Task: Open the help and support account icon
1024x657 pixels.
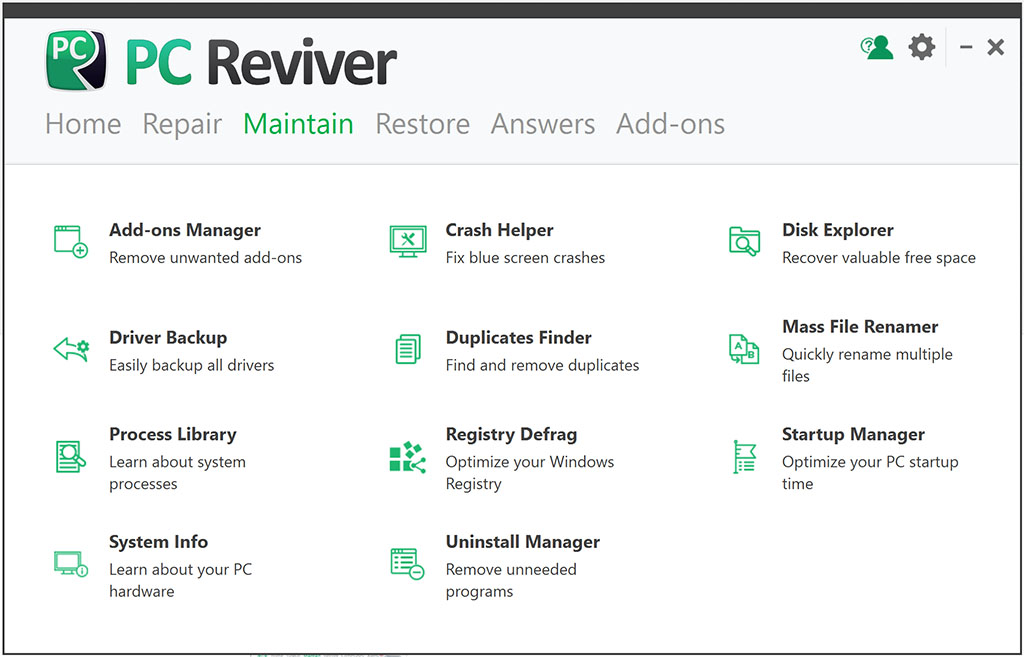Action: click(x=876, y=48)
